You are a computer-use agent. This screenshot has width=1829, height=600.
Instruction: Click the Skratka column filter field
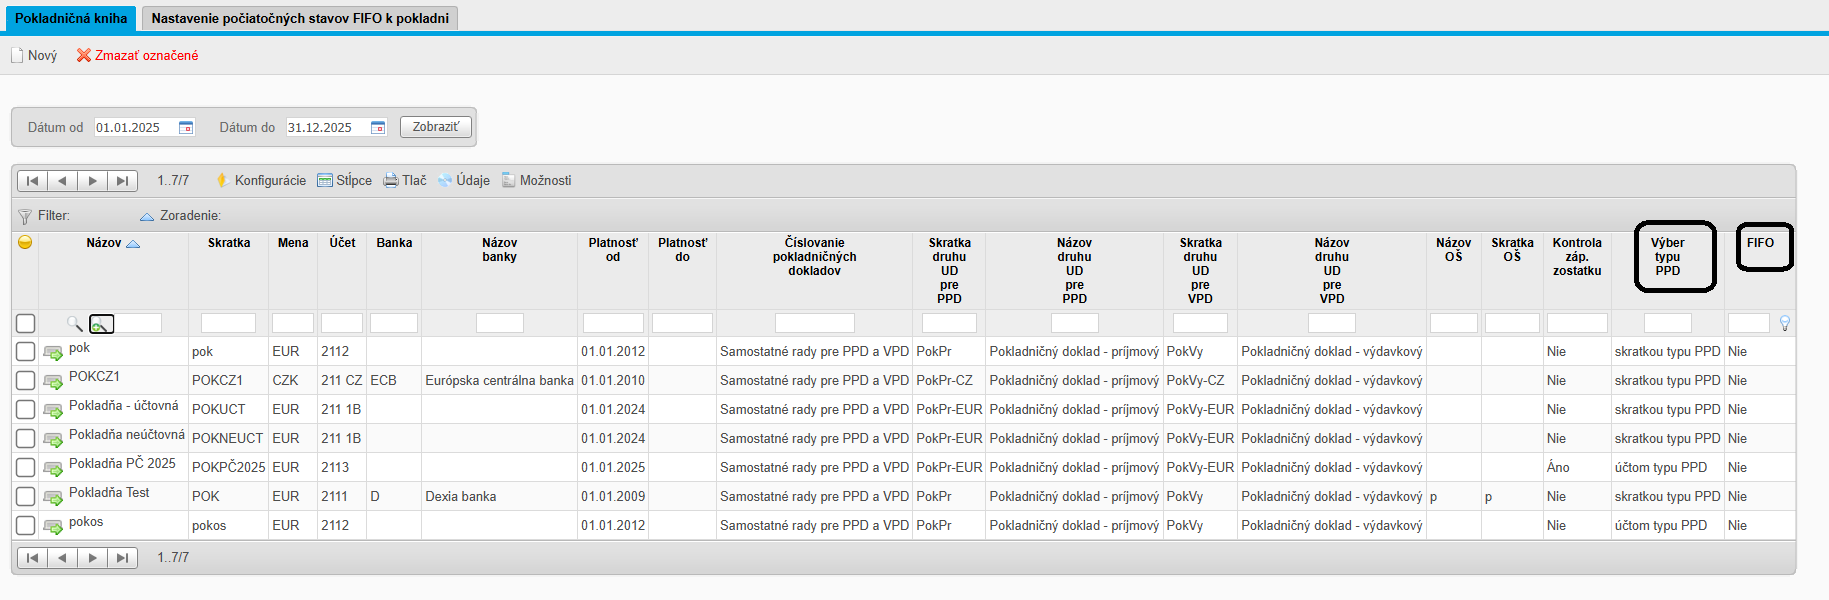228,323
